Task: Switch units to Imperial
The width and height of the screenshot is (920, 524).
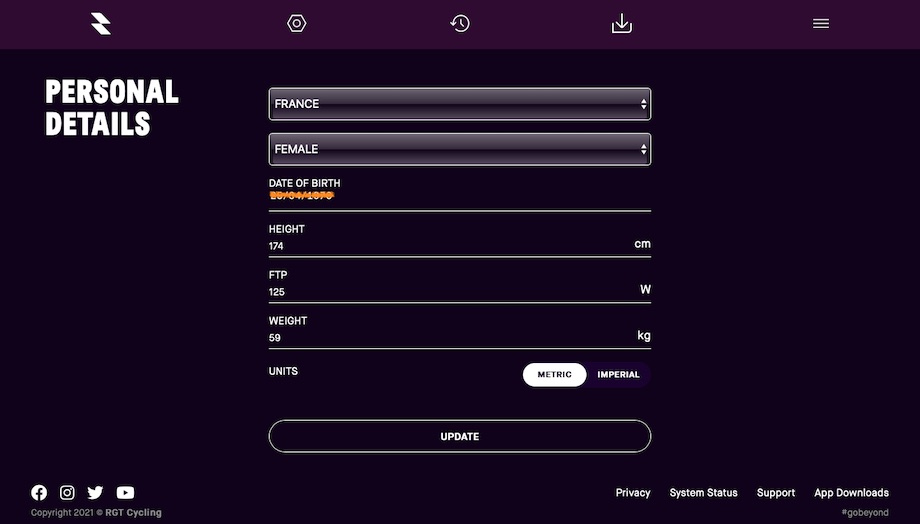Action: [x=618, y=374]
